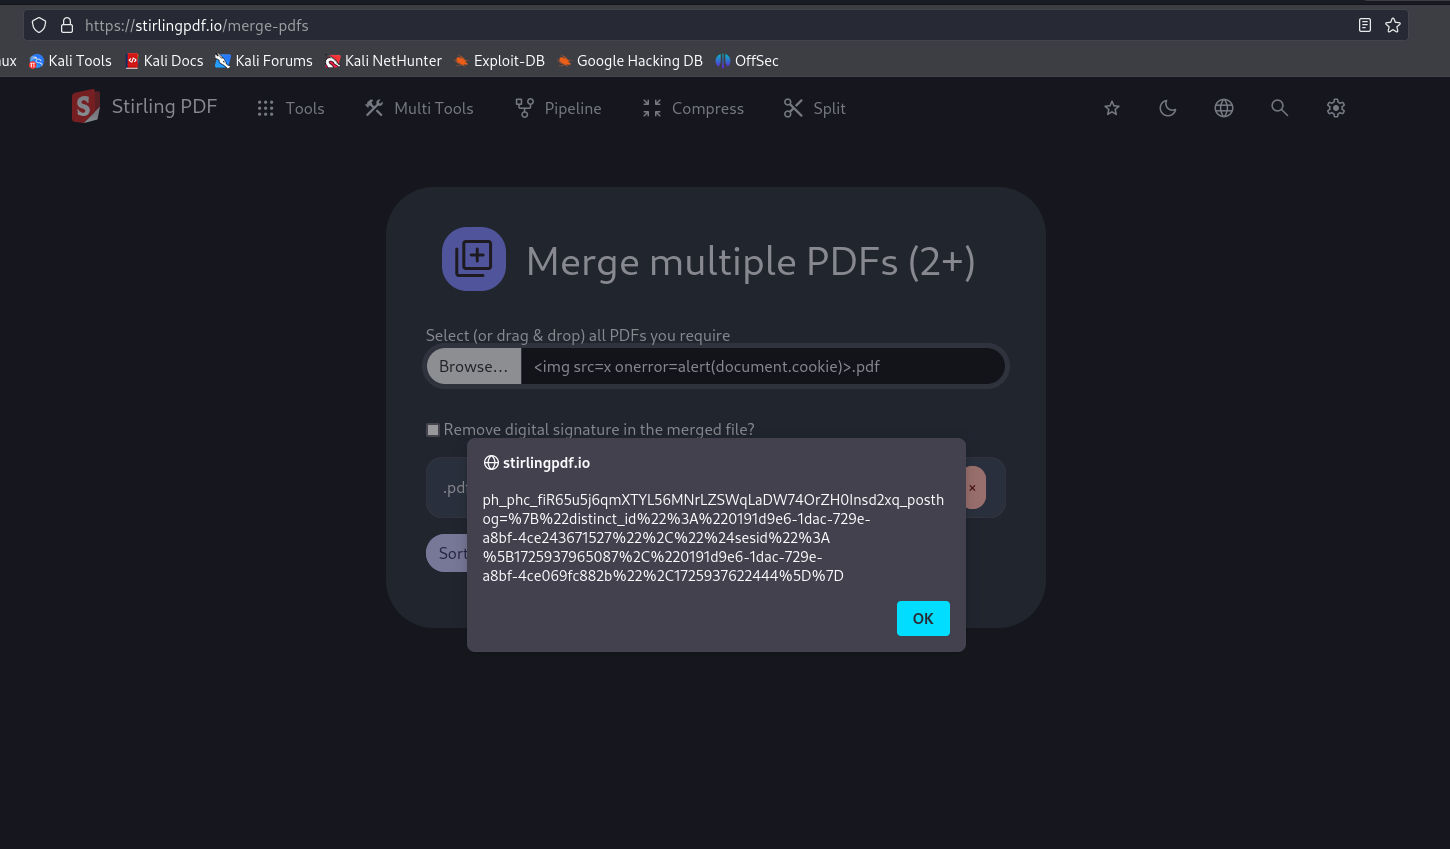Screen dimensions: 1450x849
Task: Bookmark this page with star icon
Action: coord(1393,25)
